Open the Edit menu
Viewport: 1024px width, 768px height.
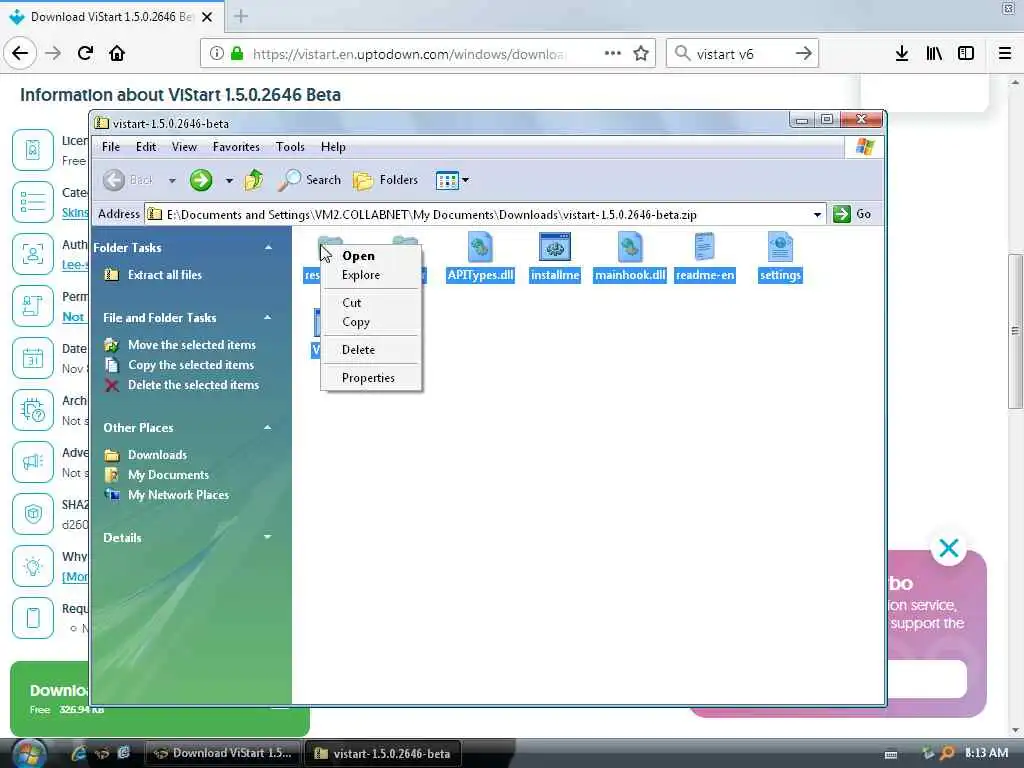tap(146, 147)
